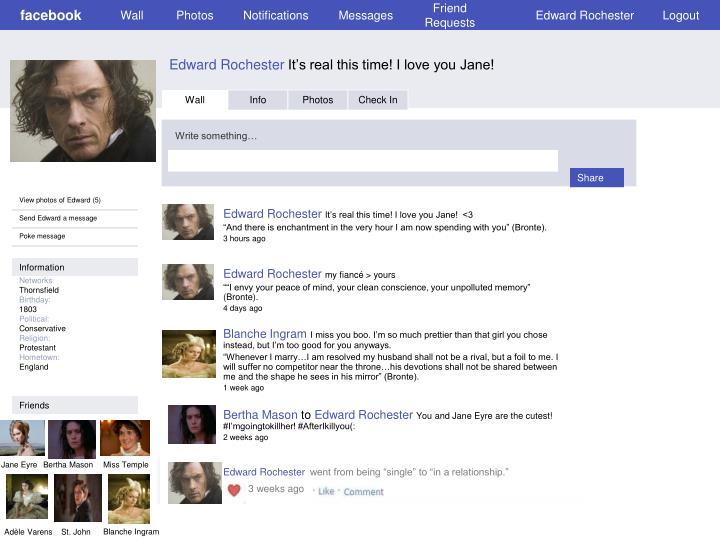Switch to the Info profile tab
Image resolution: width=720 pixels, height=540 pixels.
pyautogui.click(x=258, y=100)
